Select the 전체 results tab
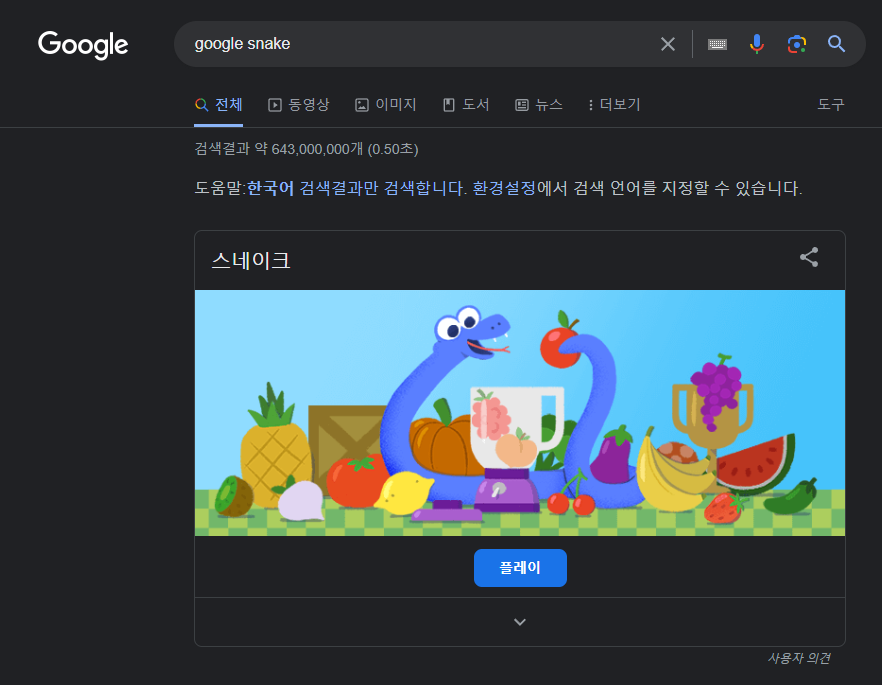Image resolution: width=882 pixels, height=685 pixels. (x=219, y=105)
